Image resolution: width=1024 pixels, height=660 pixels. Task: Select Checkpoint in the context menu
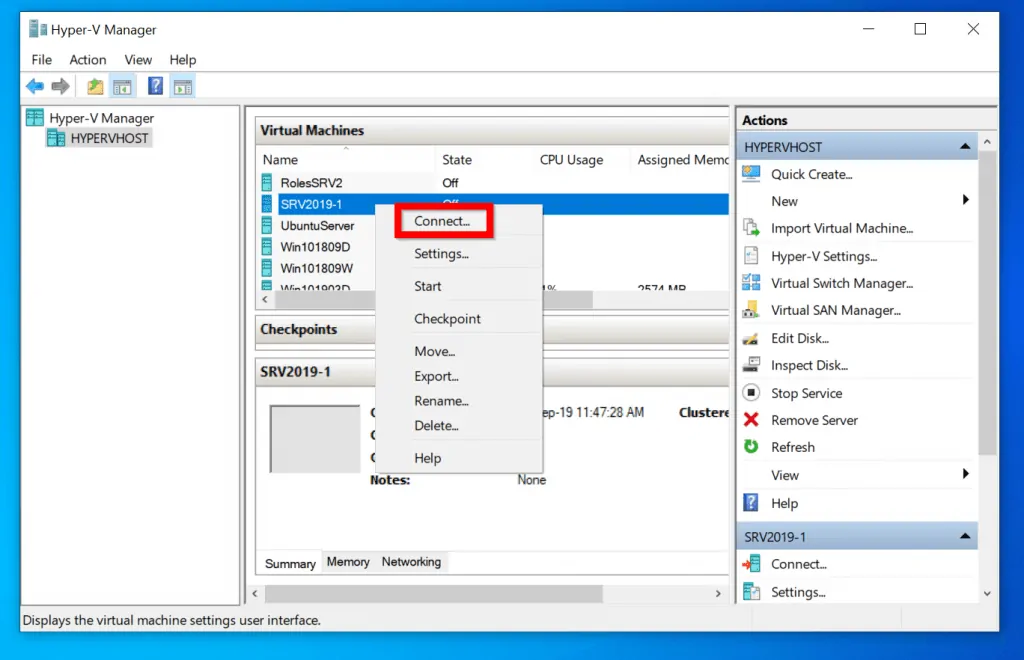click(x=447, y=319)
